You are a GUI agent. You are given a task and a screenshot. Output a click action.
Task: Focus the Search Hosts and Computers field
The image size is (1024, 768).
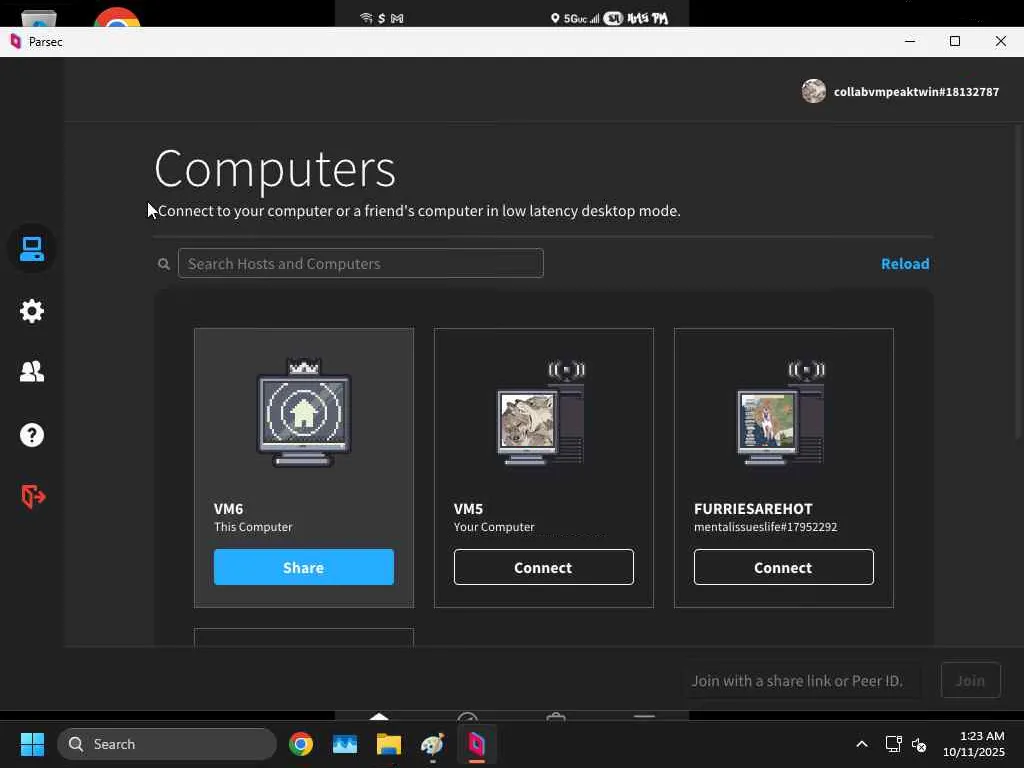pyautogui.click(x=360, y=263)
